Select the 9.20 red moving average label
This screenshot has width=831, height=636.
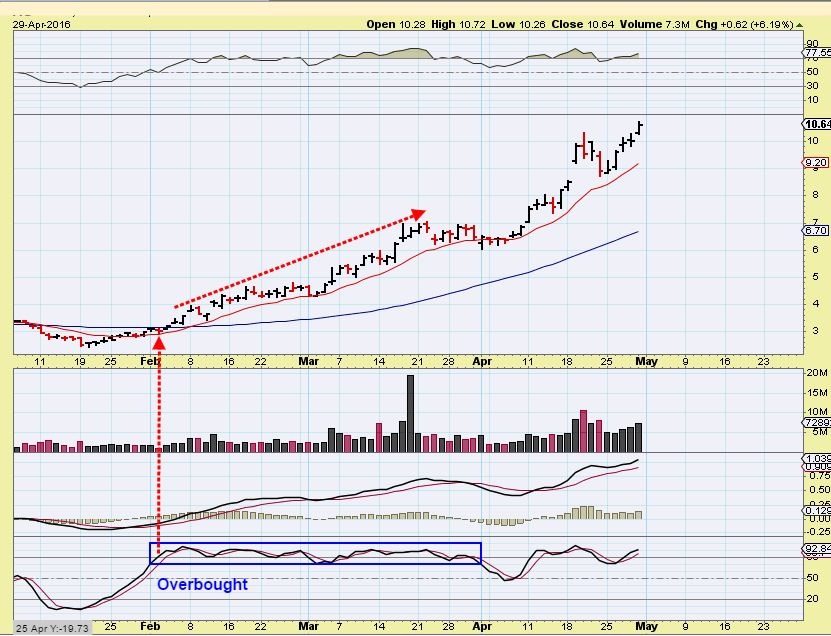(816, 162)
